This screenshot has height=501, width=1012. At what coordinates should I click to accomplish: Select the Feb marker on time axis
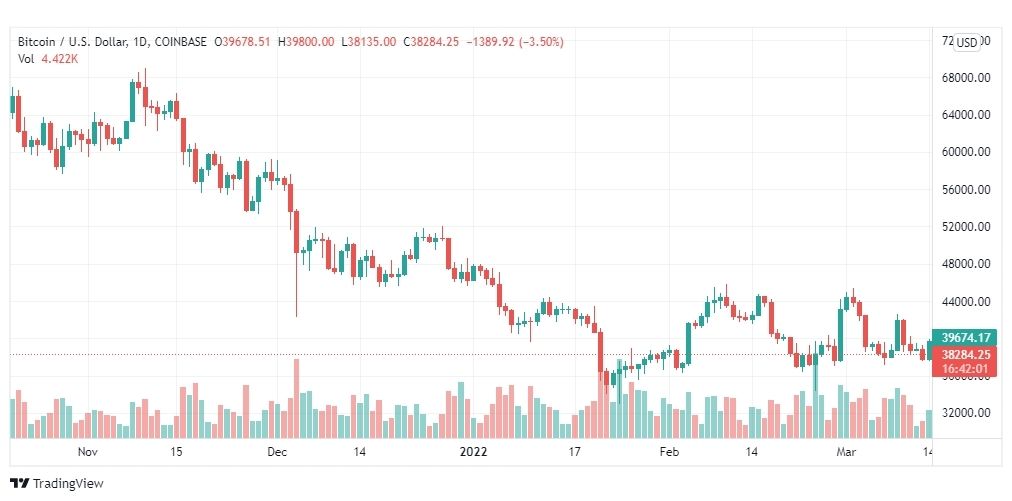[670, 452]
